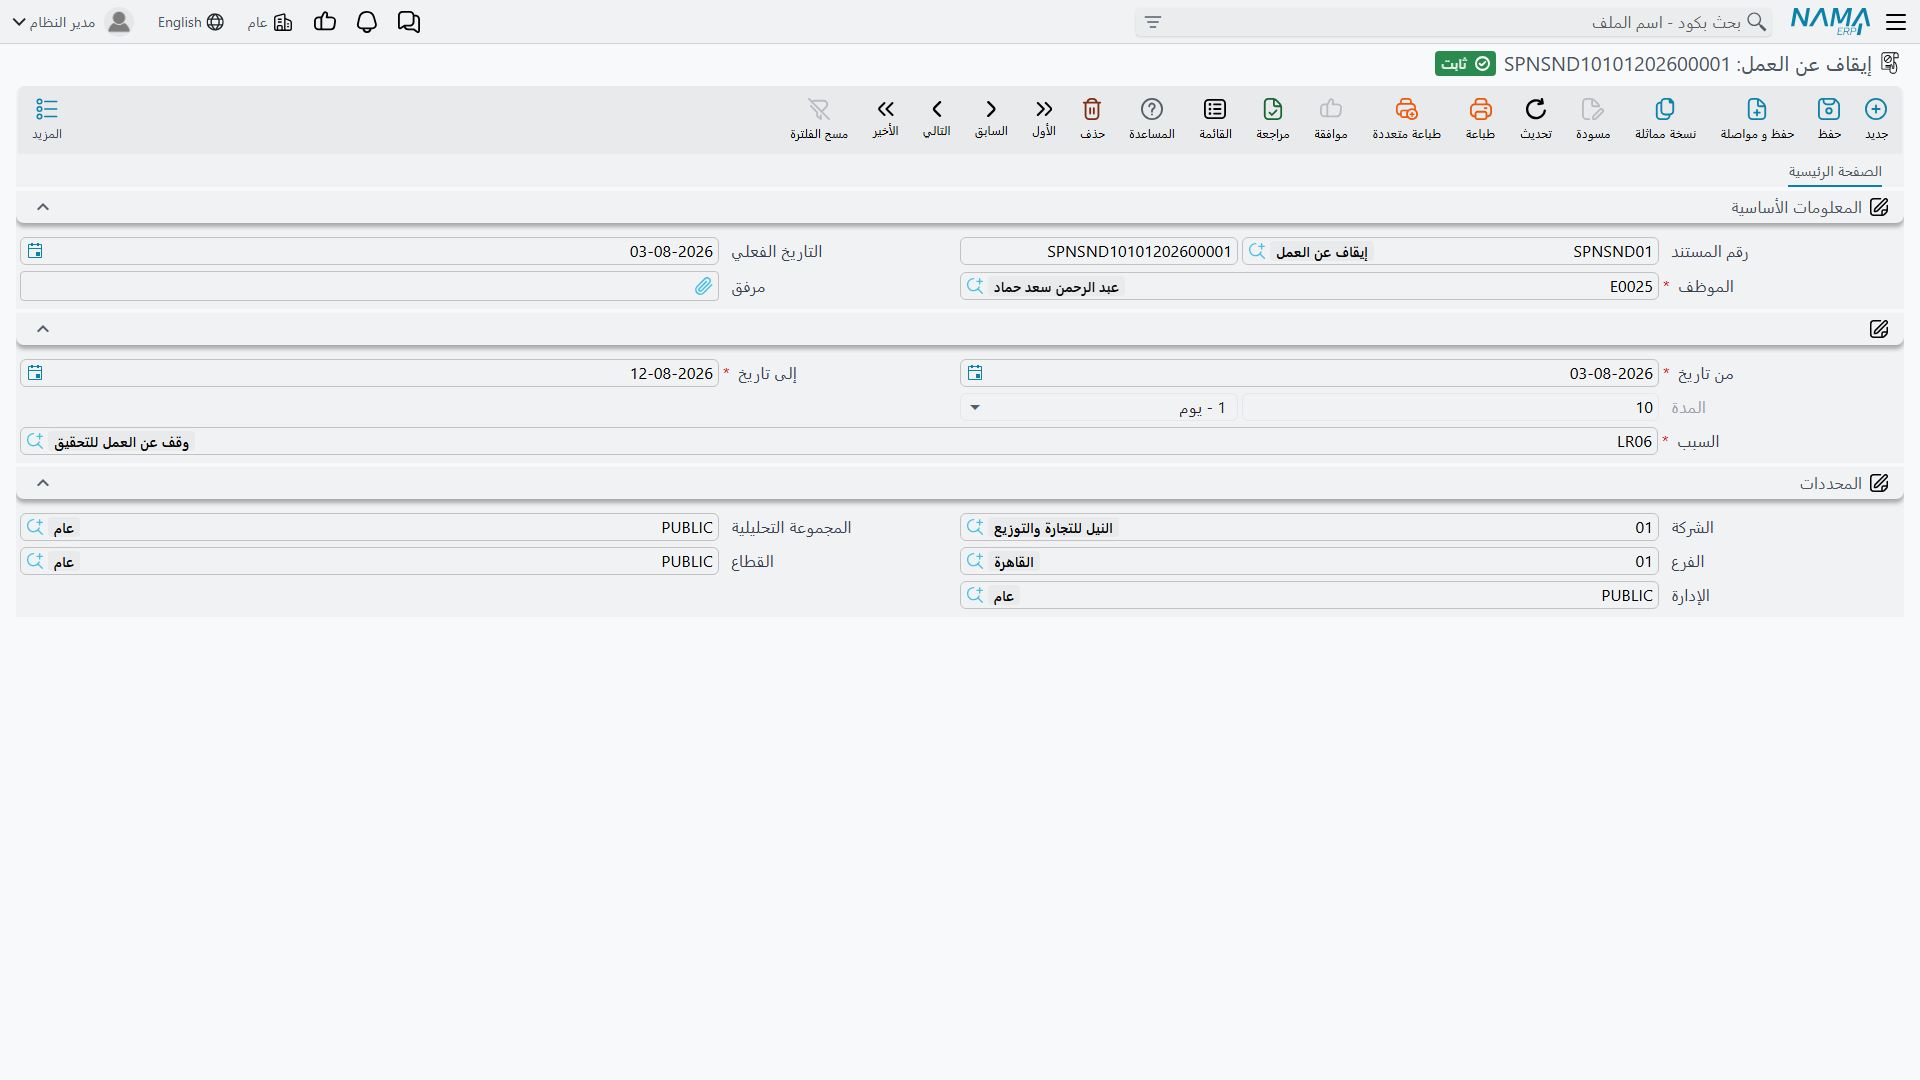Click the attachment paperclip icon
This screenshot has height=1080, width=1920.
click(704, 286)
